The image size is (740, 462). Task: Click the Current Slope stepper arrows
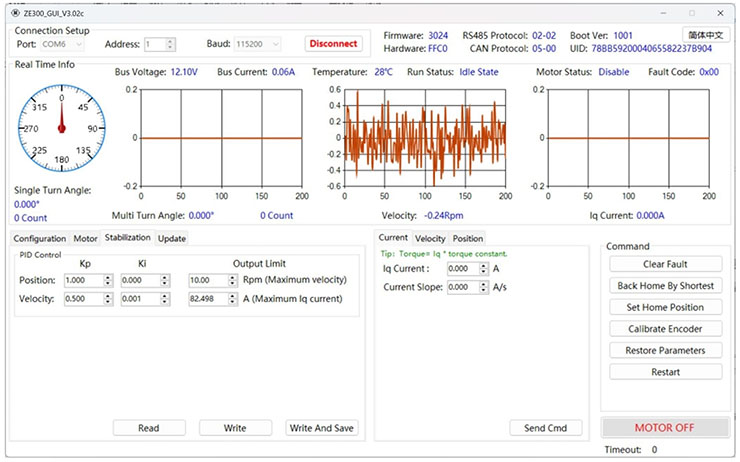click(484, 287)
